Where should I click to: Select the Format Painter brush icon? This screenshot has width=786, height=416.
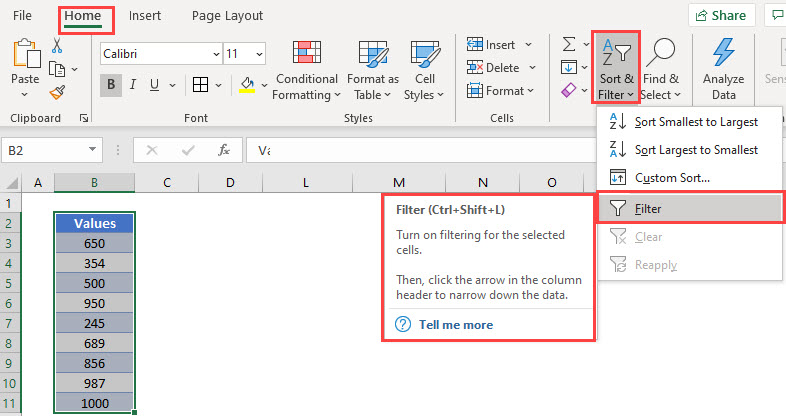57,93
